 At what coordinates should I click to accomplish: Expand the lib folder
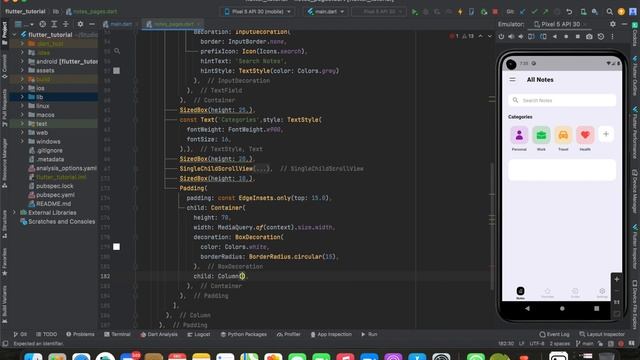coord(22,97)
